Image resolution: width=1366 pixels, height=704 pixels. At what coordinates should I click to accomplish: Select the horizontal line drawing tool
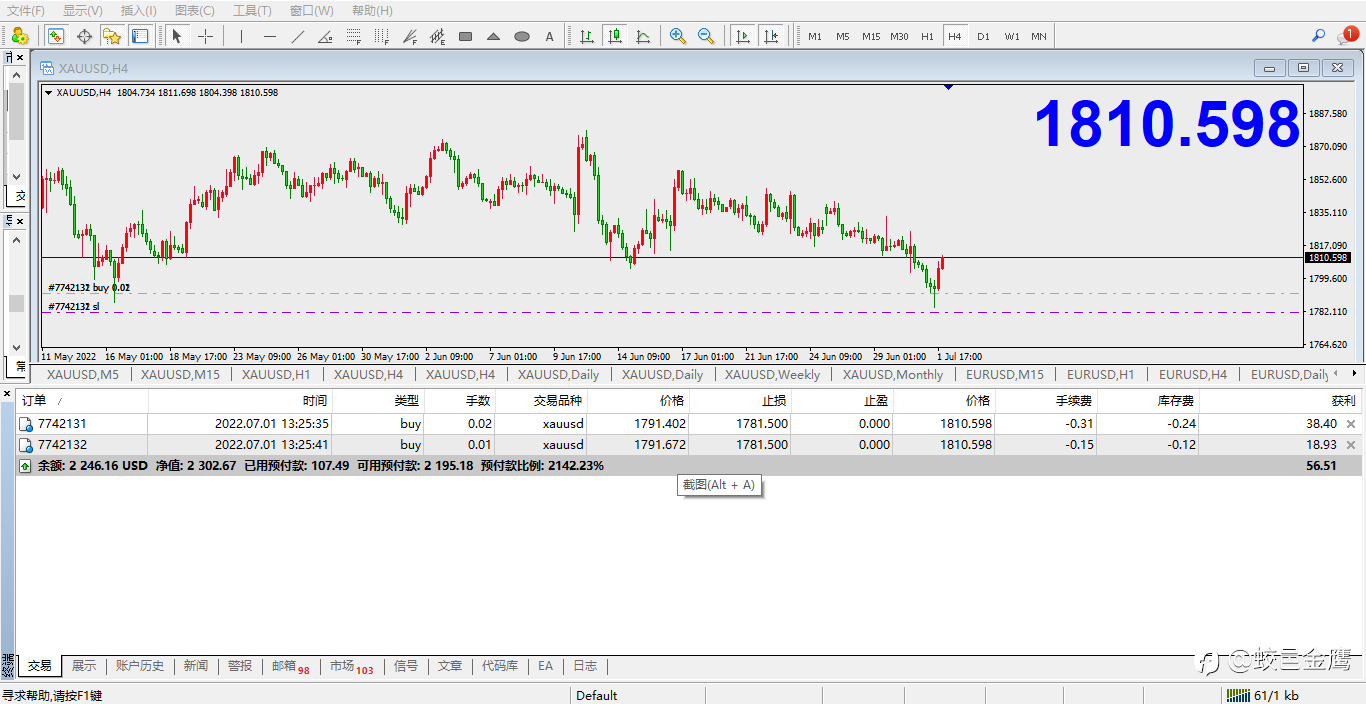click(270, 36)
